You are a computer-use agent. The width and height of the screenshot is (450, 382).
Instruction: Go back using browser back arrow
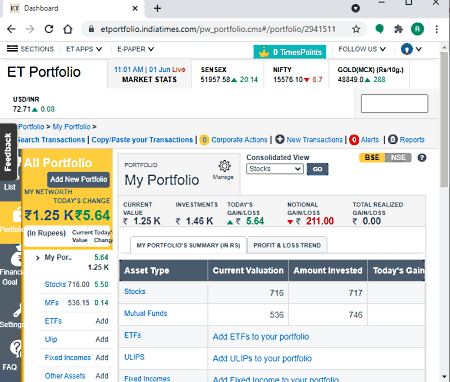[x=11, y=29]
